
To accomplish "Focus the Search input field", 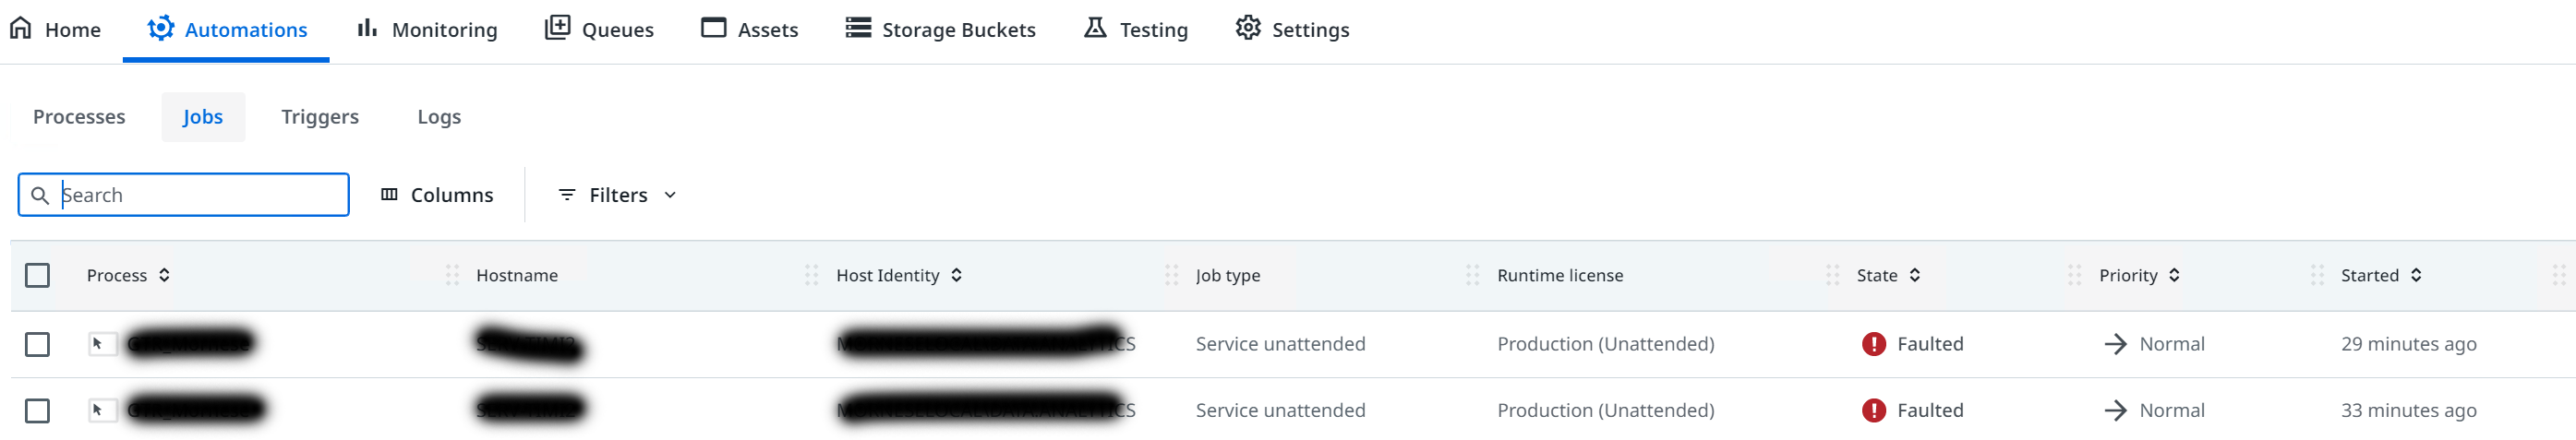I will [183, 195].
